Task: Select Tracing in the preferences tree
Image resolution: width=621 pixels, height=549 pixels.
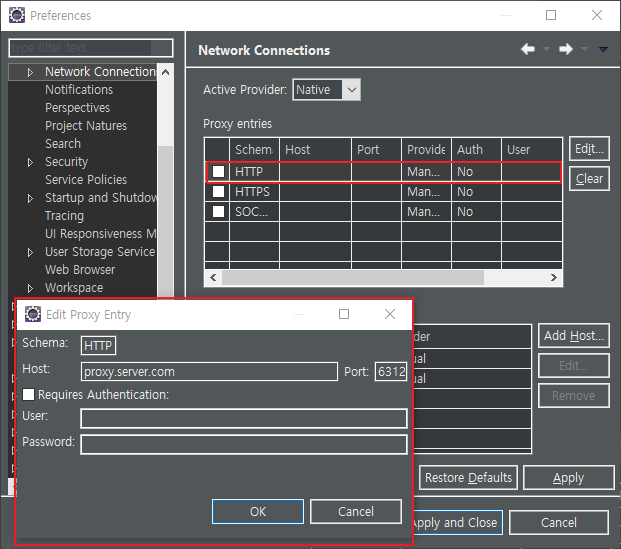Action: [x=64, y=215]
